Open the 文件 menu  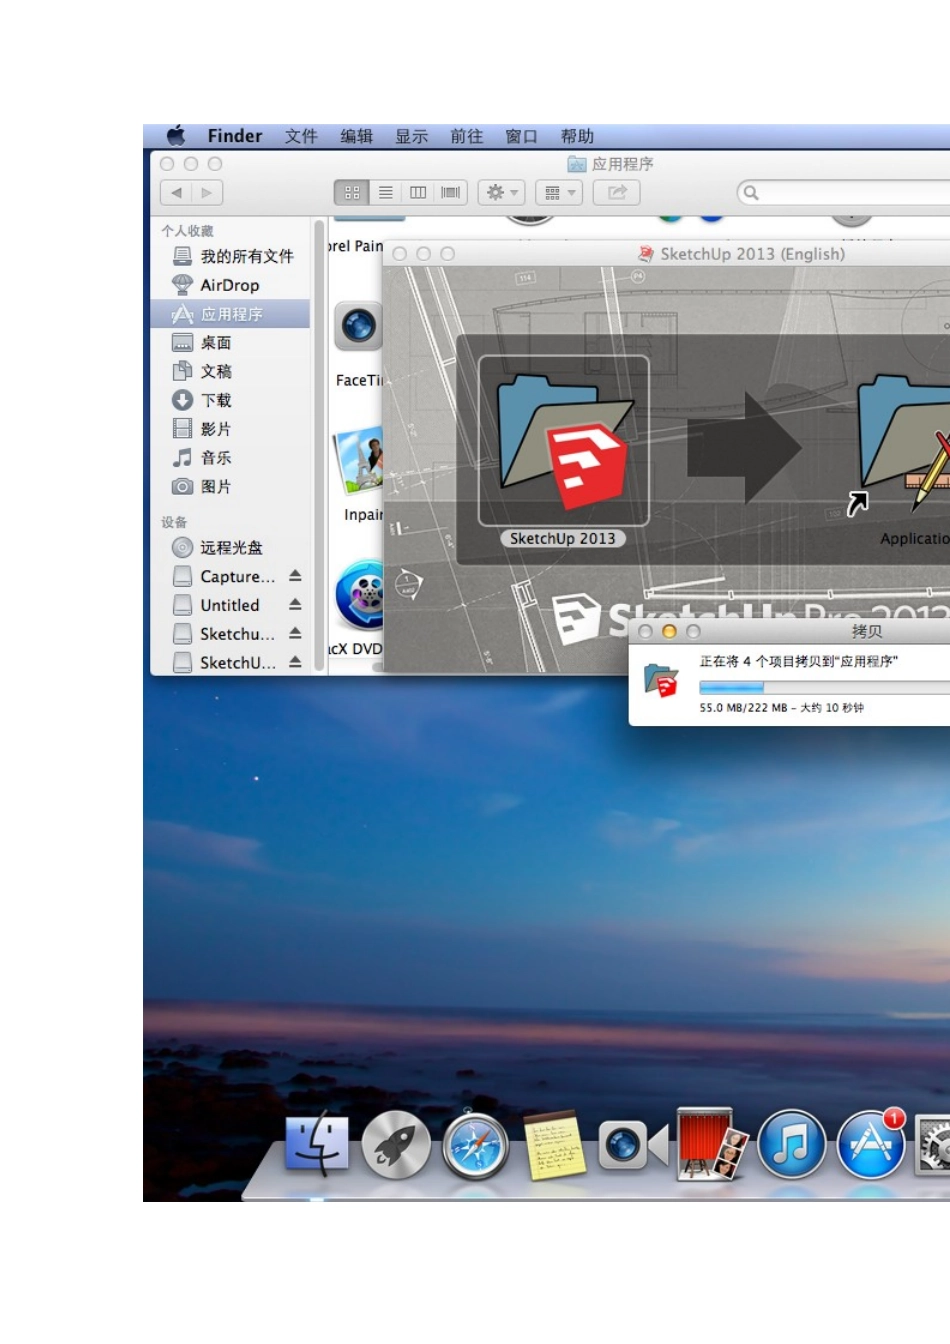[301, 136]
